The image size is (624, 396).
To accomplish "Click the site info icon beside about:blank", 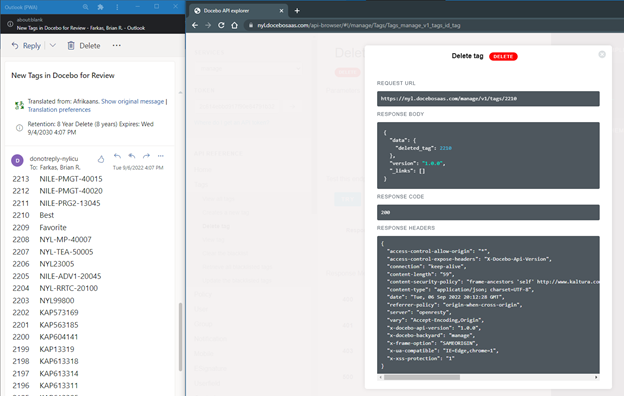I will [x=10, y=24].
